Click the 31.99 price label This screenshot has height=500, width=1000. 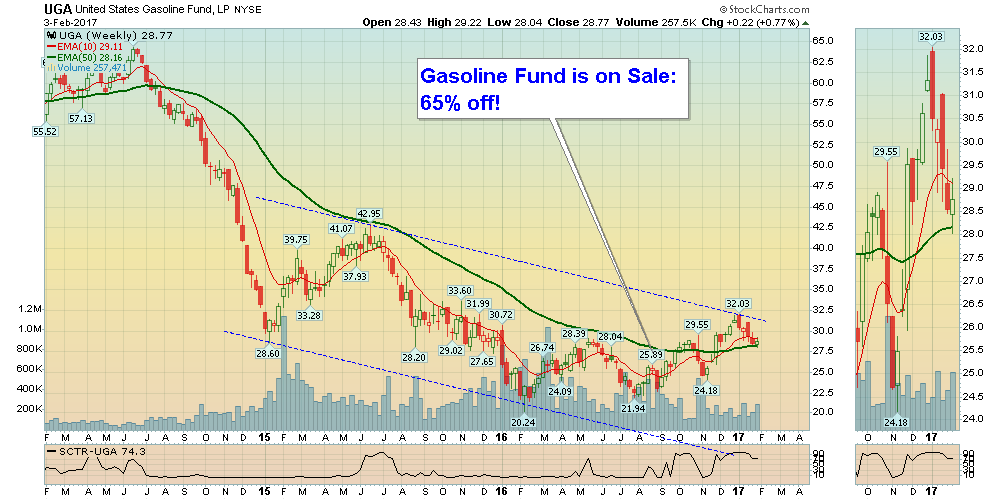(478, 303)
